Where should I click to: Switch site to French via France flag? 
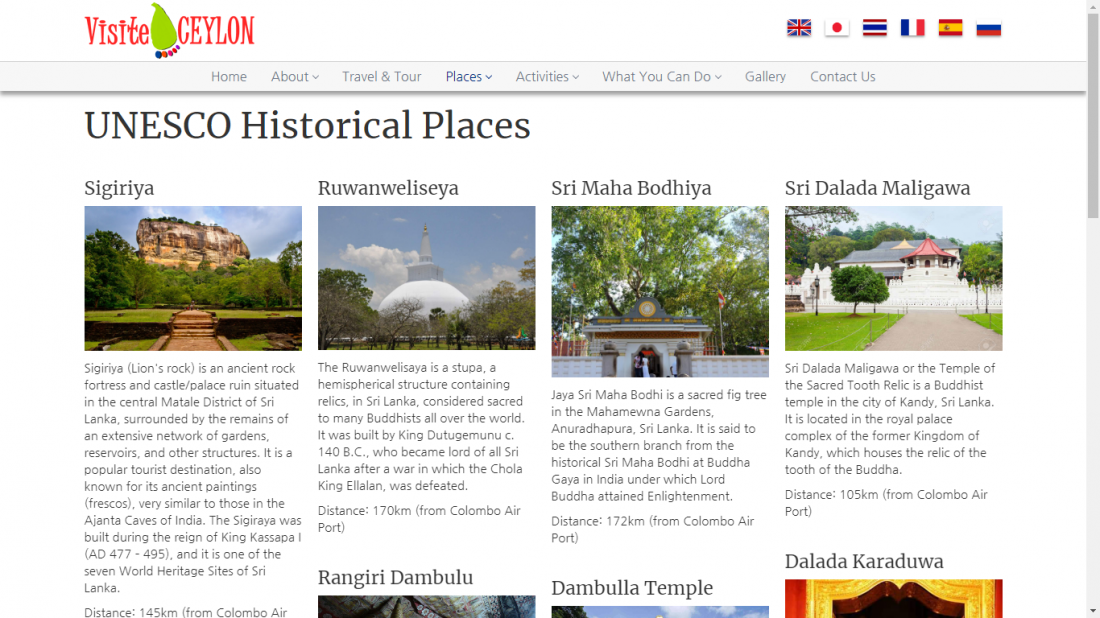click(x=913, y=28)
